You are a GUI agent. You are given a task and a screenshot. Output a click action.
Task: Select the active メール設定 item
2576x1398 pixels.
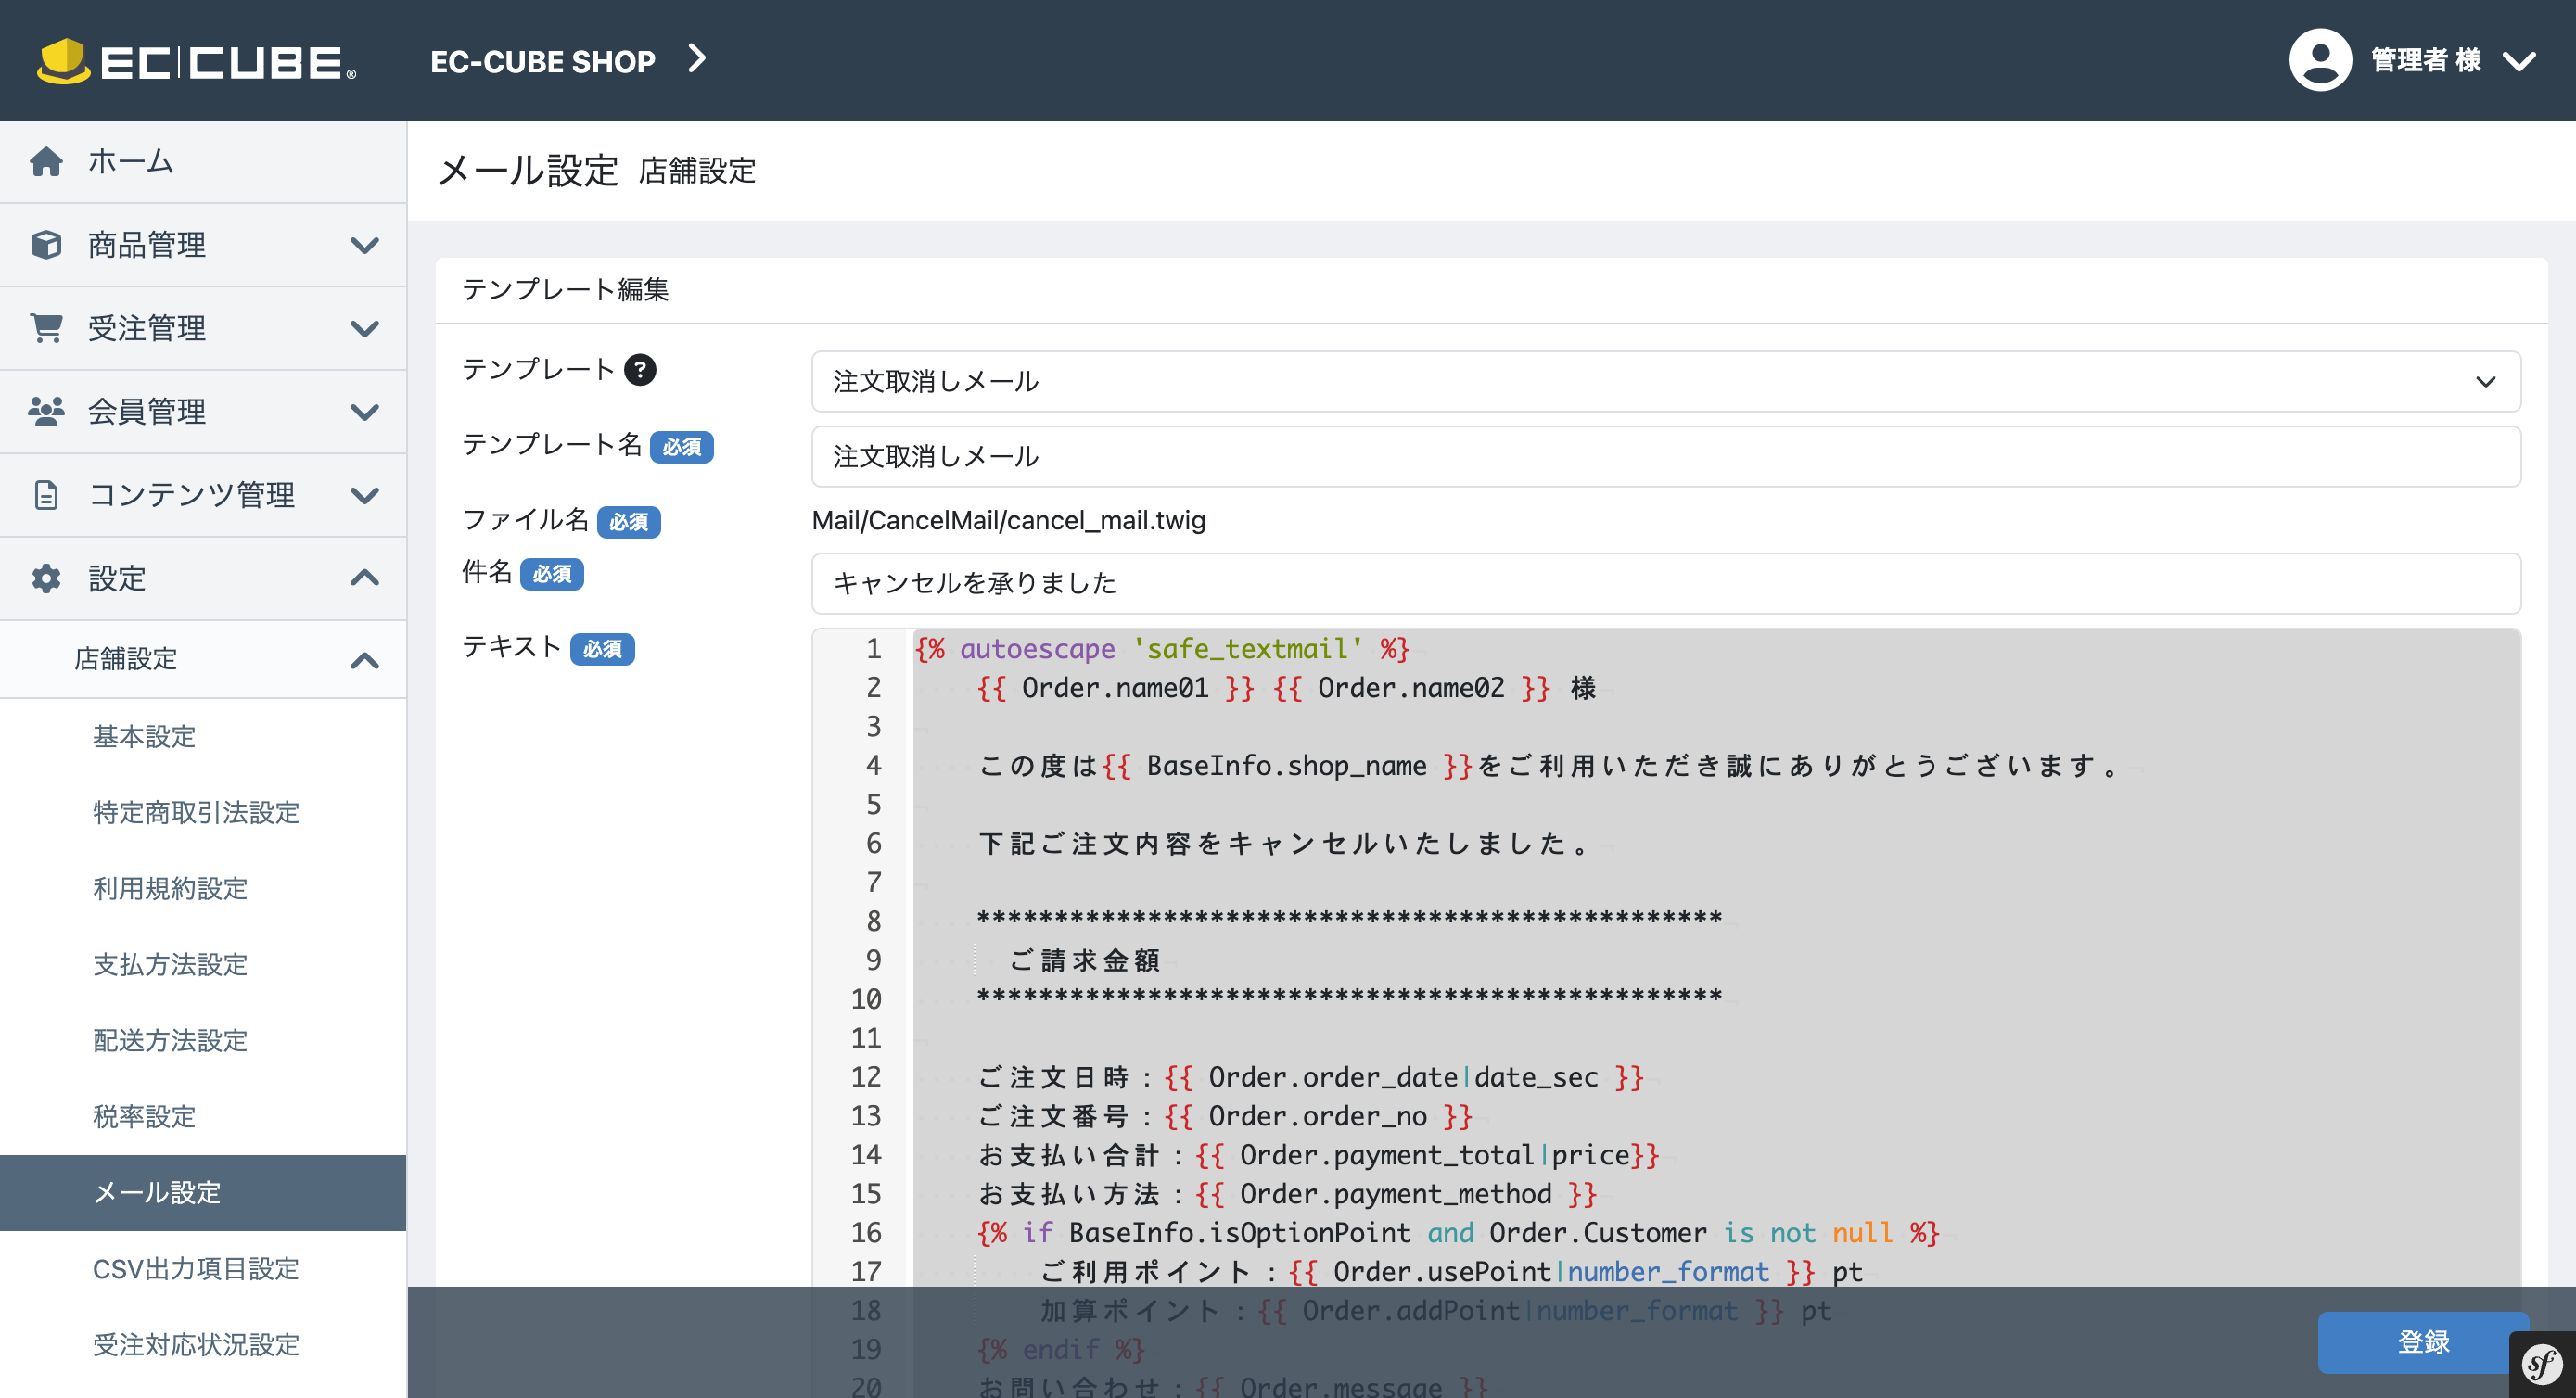[x=203, y=1192]
